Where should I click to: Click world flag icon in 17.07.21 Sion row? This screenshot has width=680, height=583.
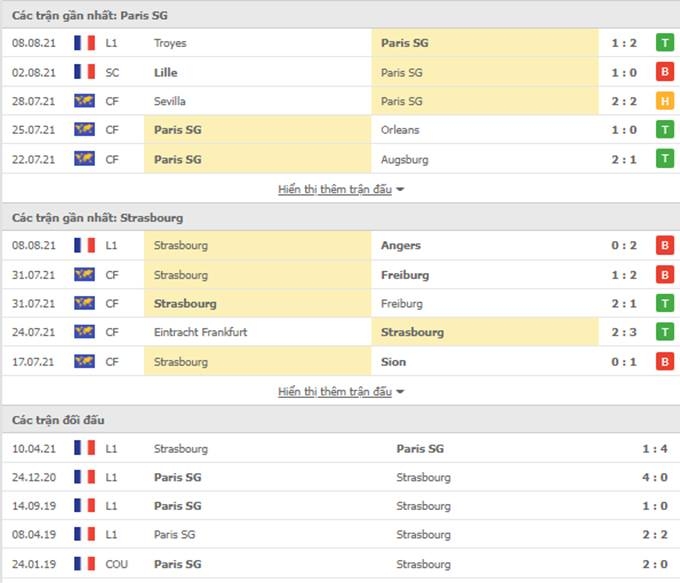(x=85, y=361)
